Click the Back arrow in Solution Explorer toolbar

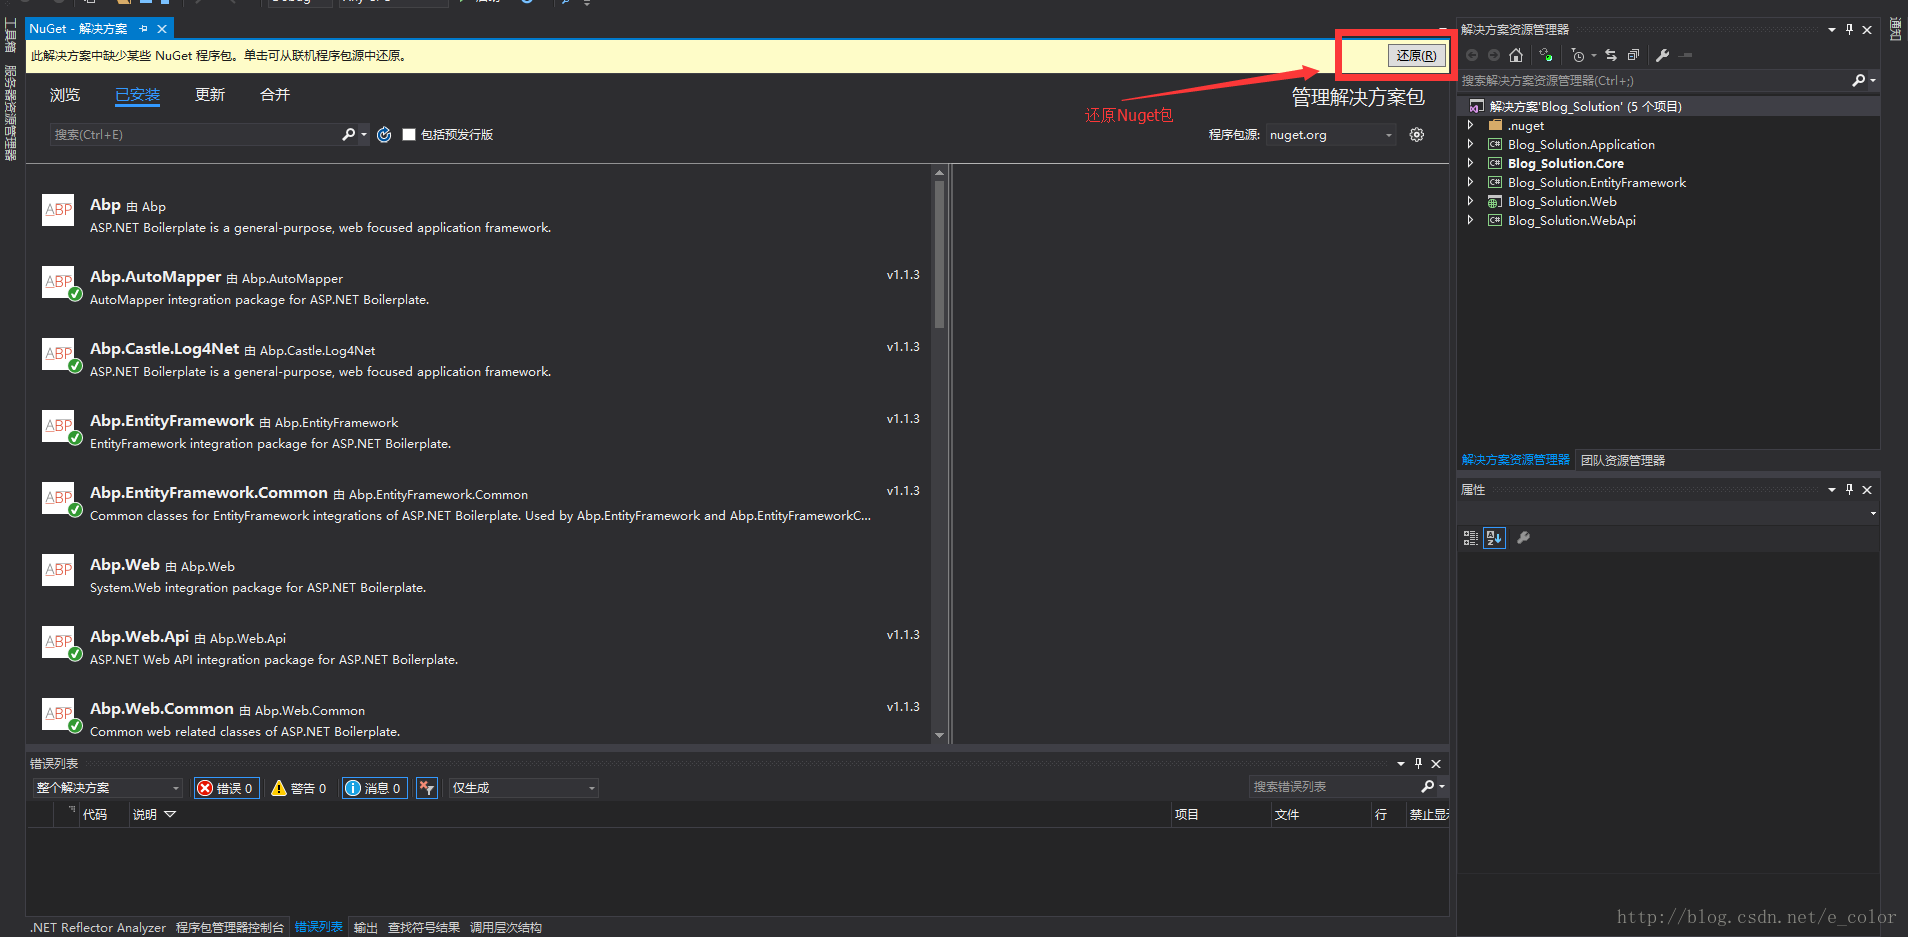pyautogui.click(x=1472, y=55)
